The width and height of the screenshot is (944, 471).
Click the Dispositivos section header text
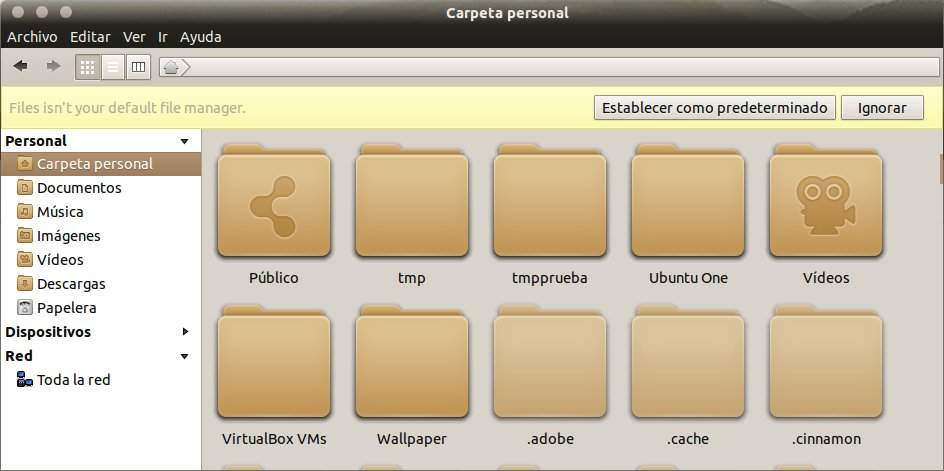(x=48, y=332)
